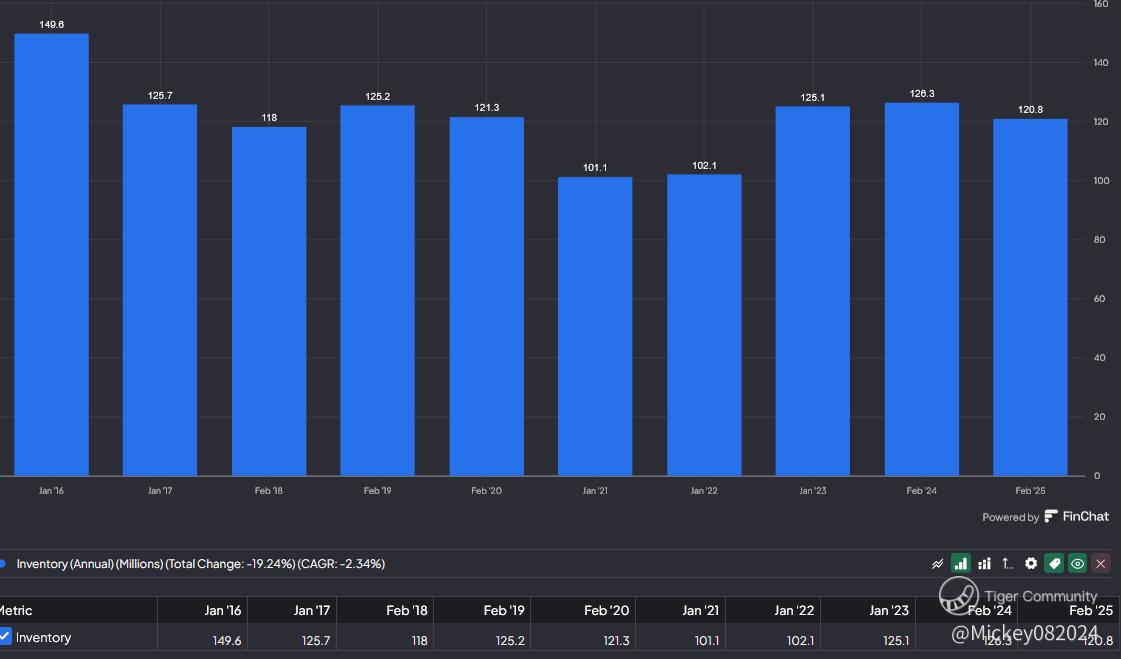Select the bar chart type icon
Screen dimensions: 1121x659
coord(960,564)
